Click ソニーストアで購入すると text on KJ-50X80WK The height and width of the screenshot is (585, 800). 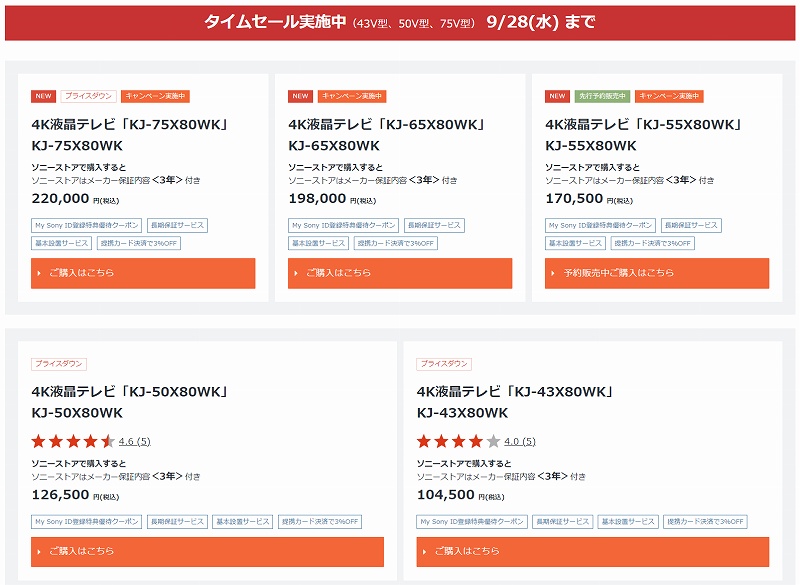click(79, 464)
